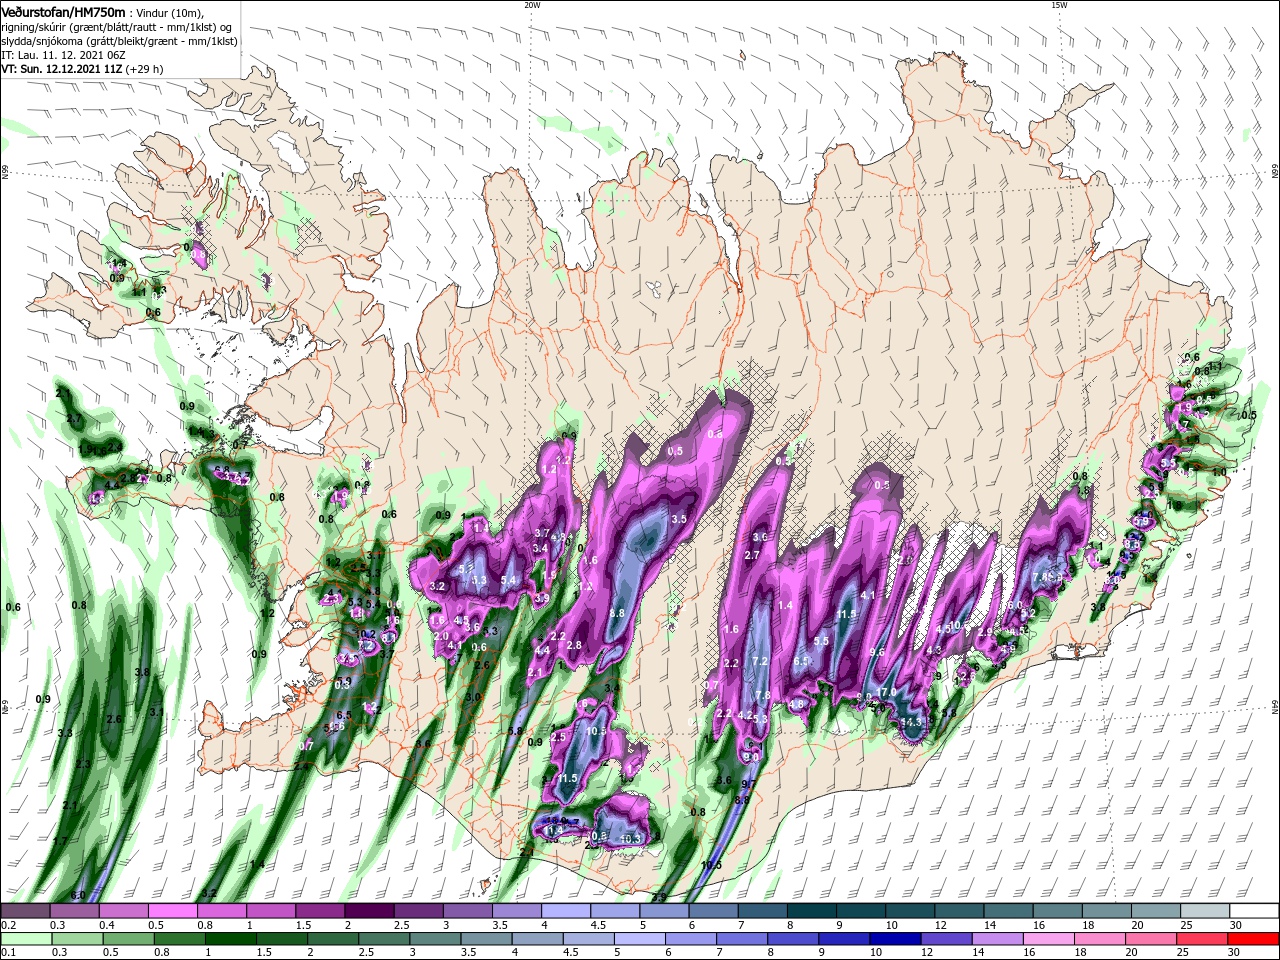The image size is (1280, 960).
Task: Choose the navy blue 10–12 swatch, lower legend
Action: pos(896,939)
